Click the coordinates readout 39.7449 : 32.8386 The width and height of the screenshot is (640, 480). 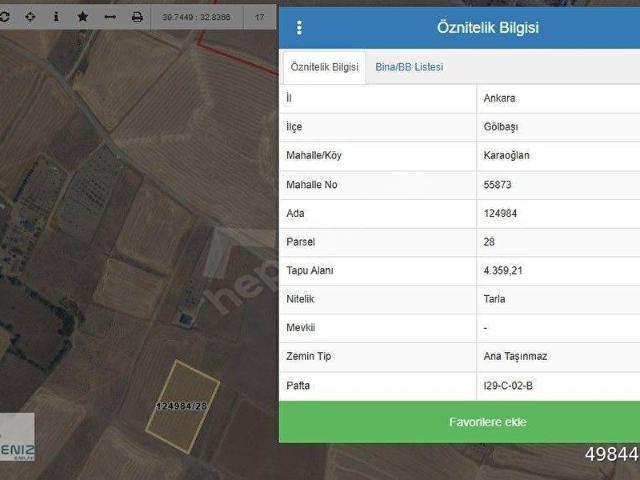point(196,17)
